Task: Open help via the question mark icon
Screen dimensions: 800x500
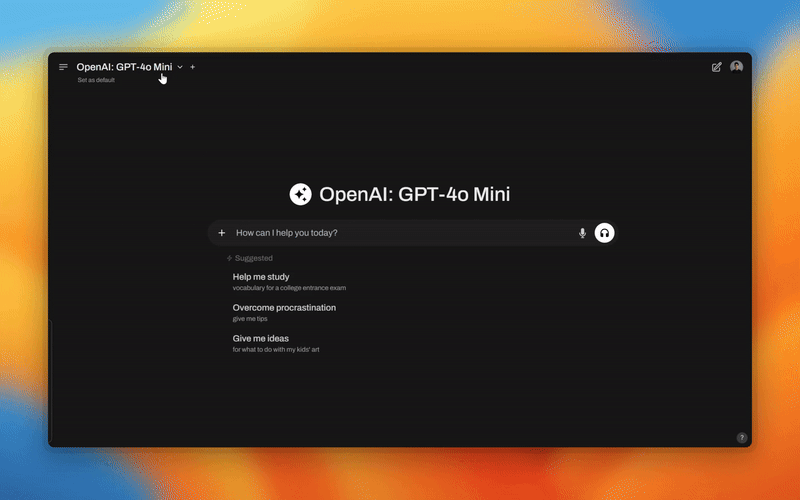Action: (742, 437)
